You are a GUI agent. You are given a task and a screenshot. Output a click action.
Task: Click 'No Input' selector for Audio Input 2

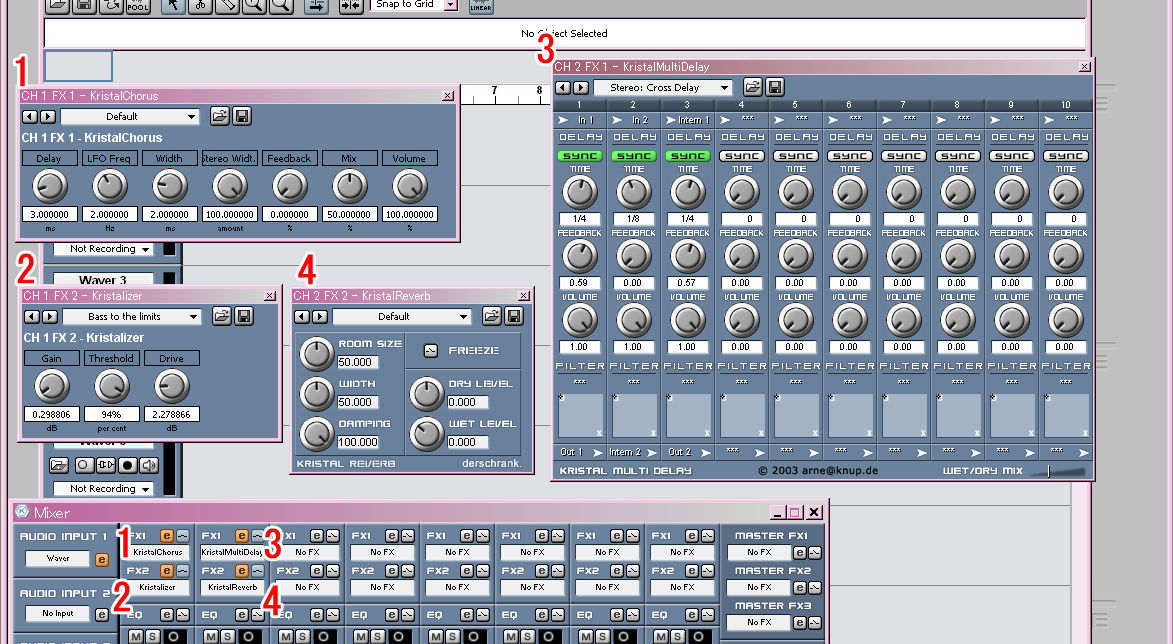click(58, 613)
